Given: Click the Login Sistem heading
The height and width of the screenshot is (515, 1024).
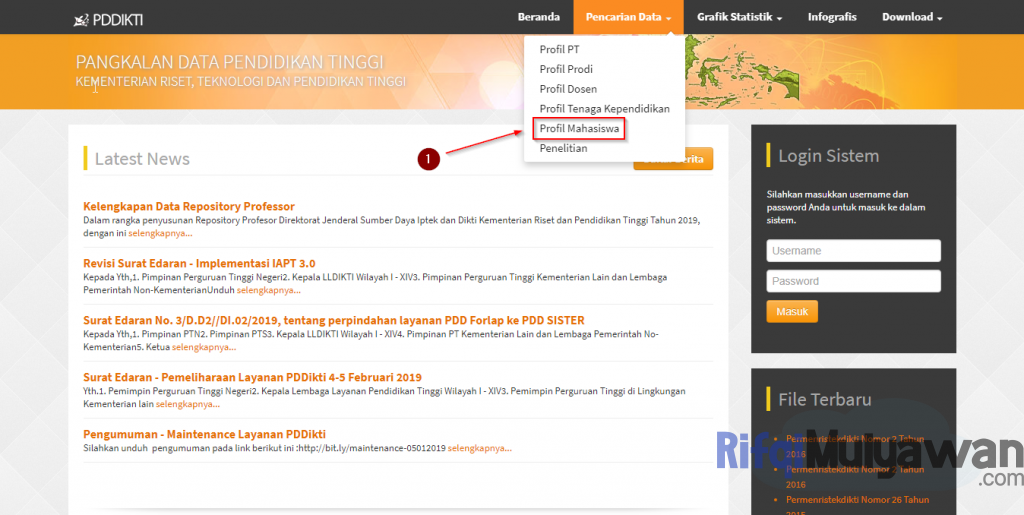Looking at the screenshot, I should (829, 155).
